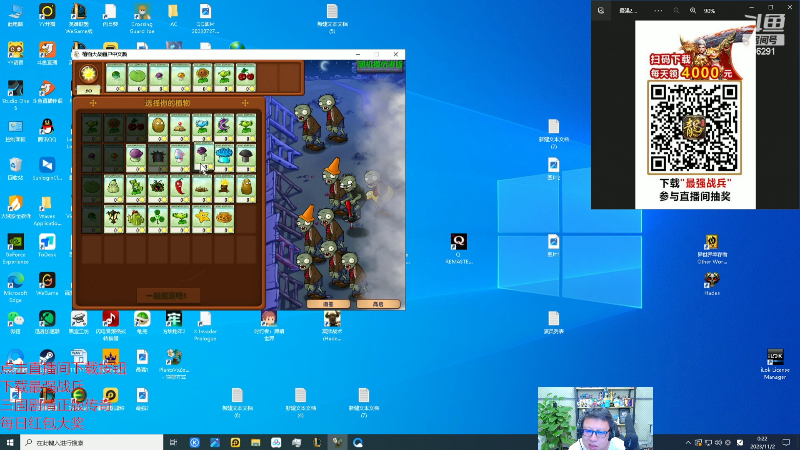Image resolution: width=800 pixels, height=450 pixels.
Task: Open the iLok License Manager shortcut
Action: coord(774,364)
